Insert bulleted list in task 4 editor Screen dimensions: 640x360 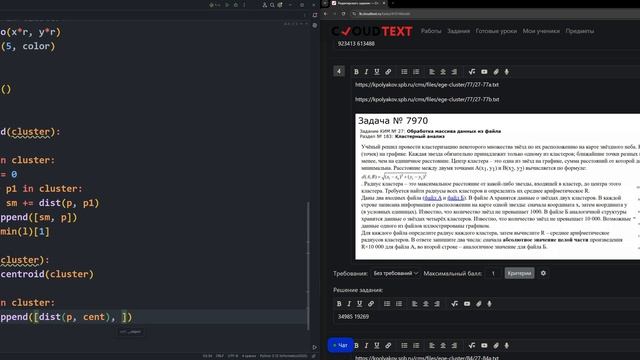[x=404, y=72]
